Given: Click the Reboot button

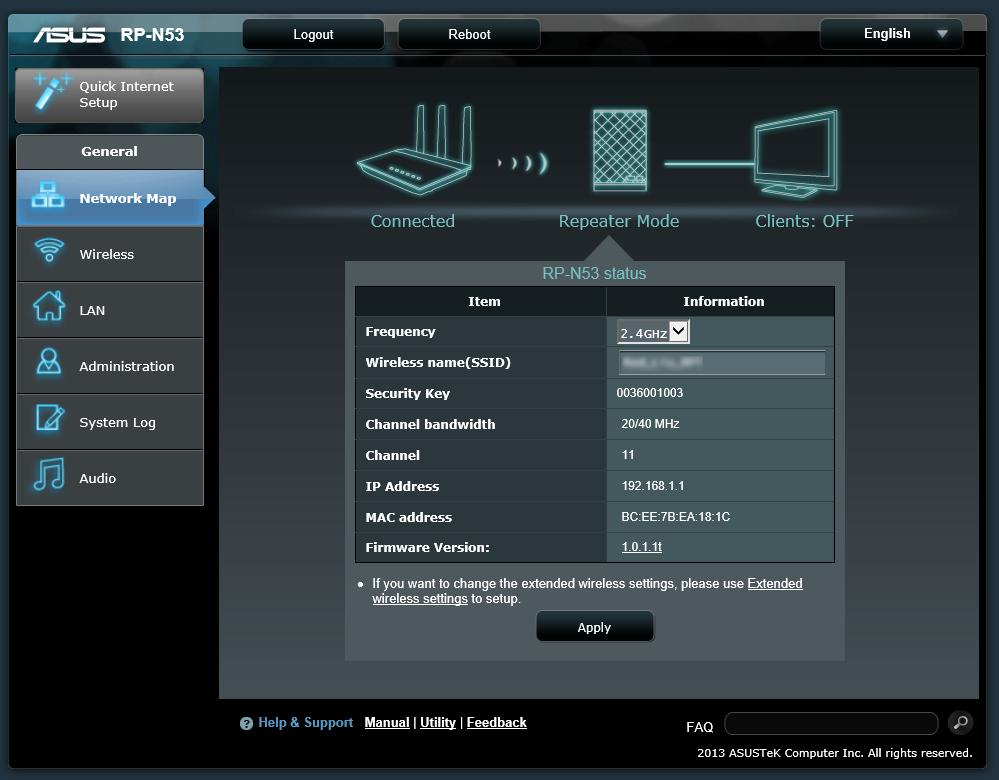Looking at the screenshot, I should click(x=469, y=34).
